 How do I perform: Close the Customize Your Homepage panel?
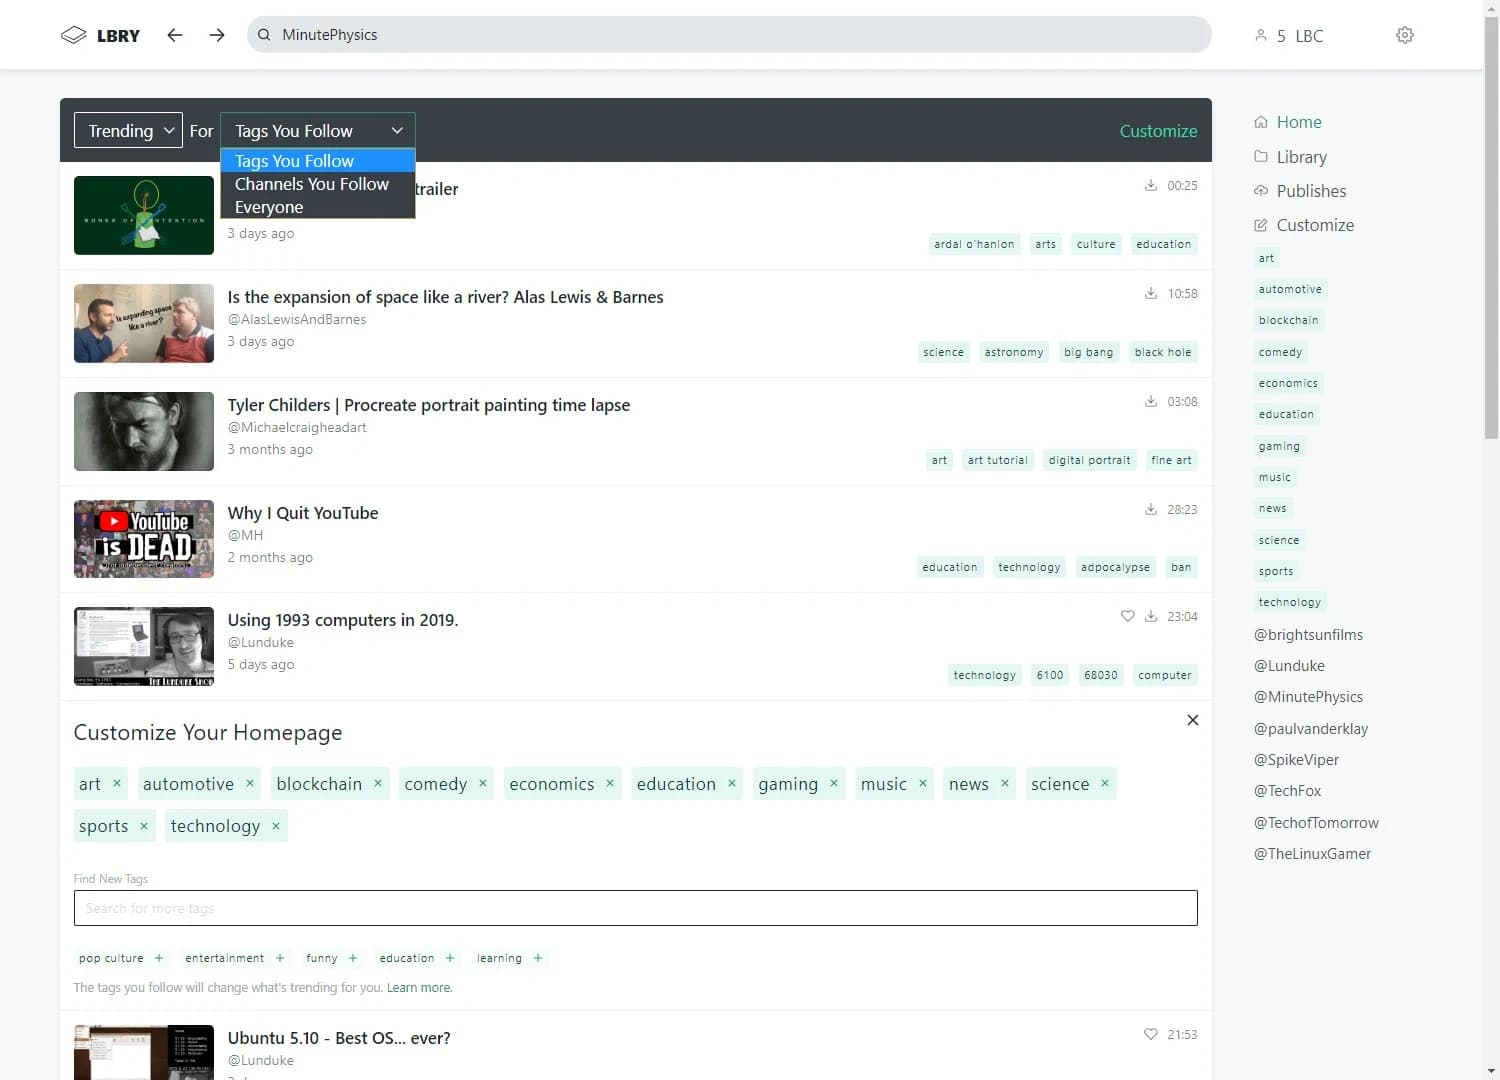(1193, 720)
